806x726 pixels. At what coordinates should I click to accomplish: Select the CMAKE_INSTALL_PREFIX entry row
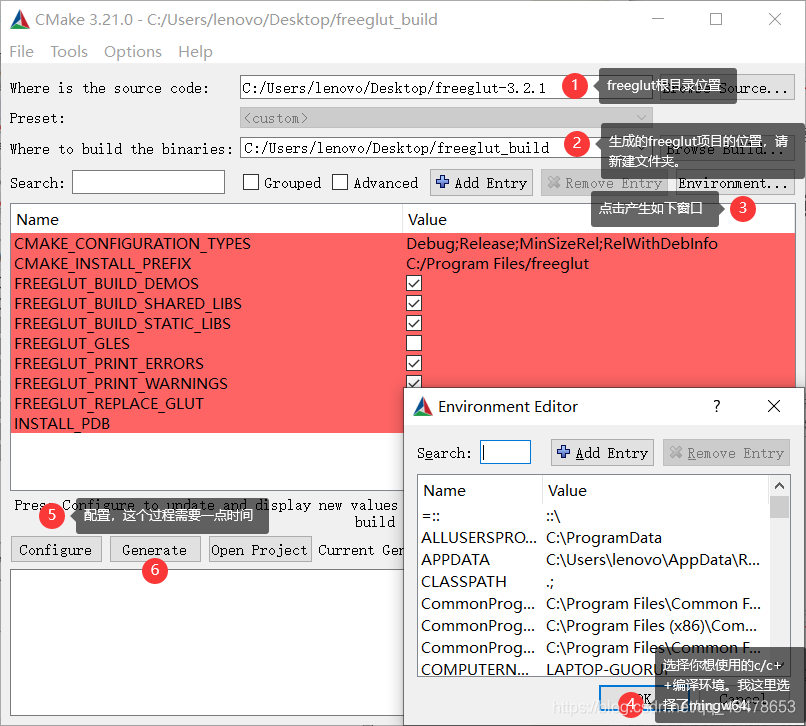[x=200, y=263]
